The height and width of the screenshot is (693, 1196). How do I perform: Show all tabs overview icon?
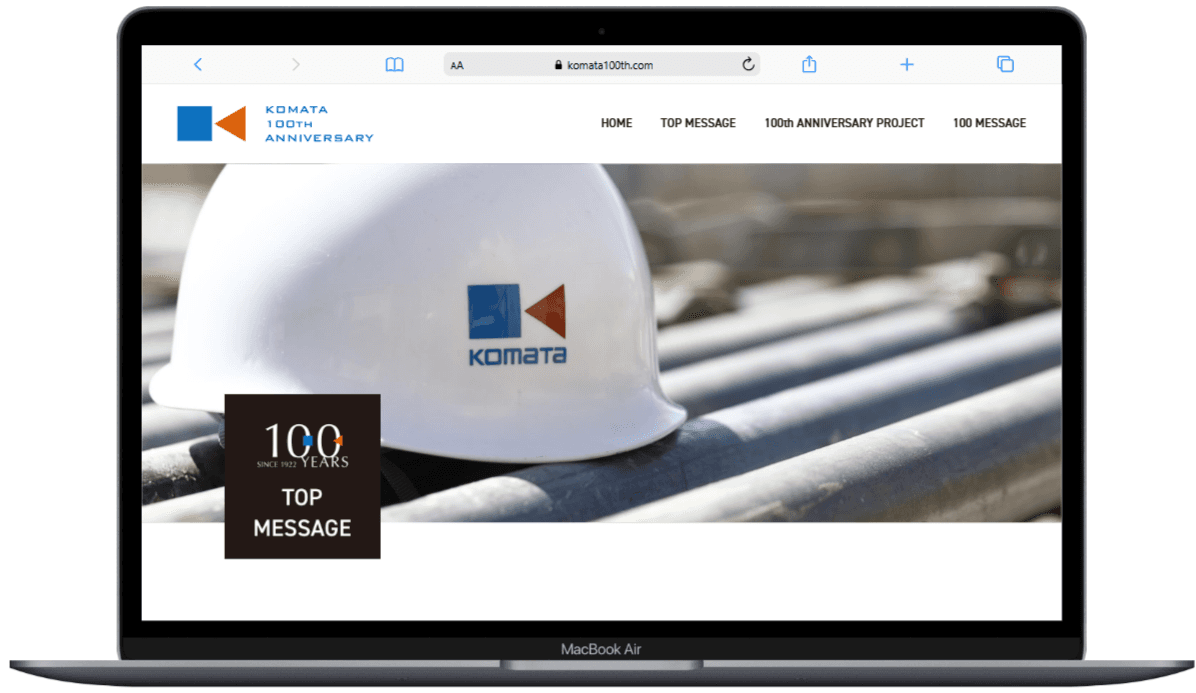1005,65
